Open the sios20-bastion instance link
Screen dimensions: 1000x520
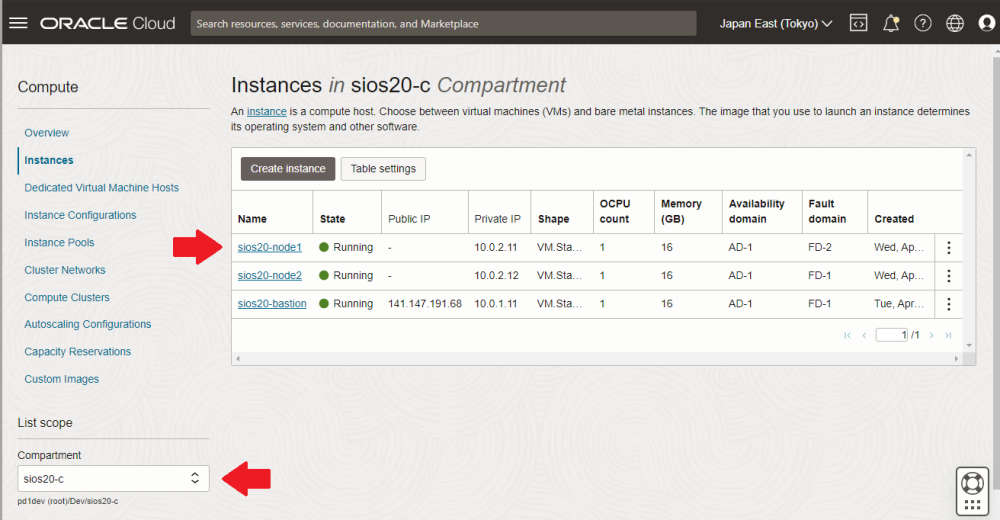[x=272, y=303]
